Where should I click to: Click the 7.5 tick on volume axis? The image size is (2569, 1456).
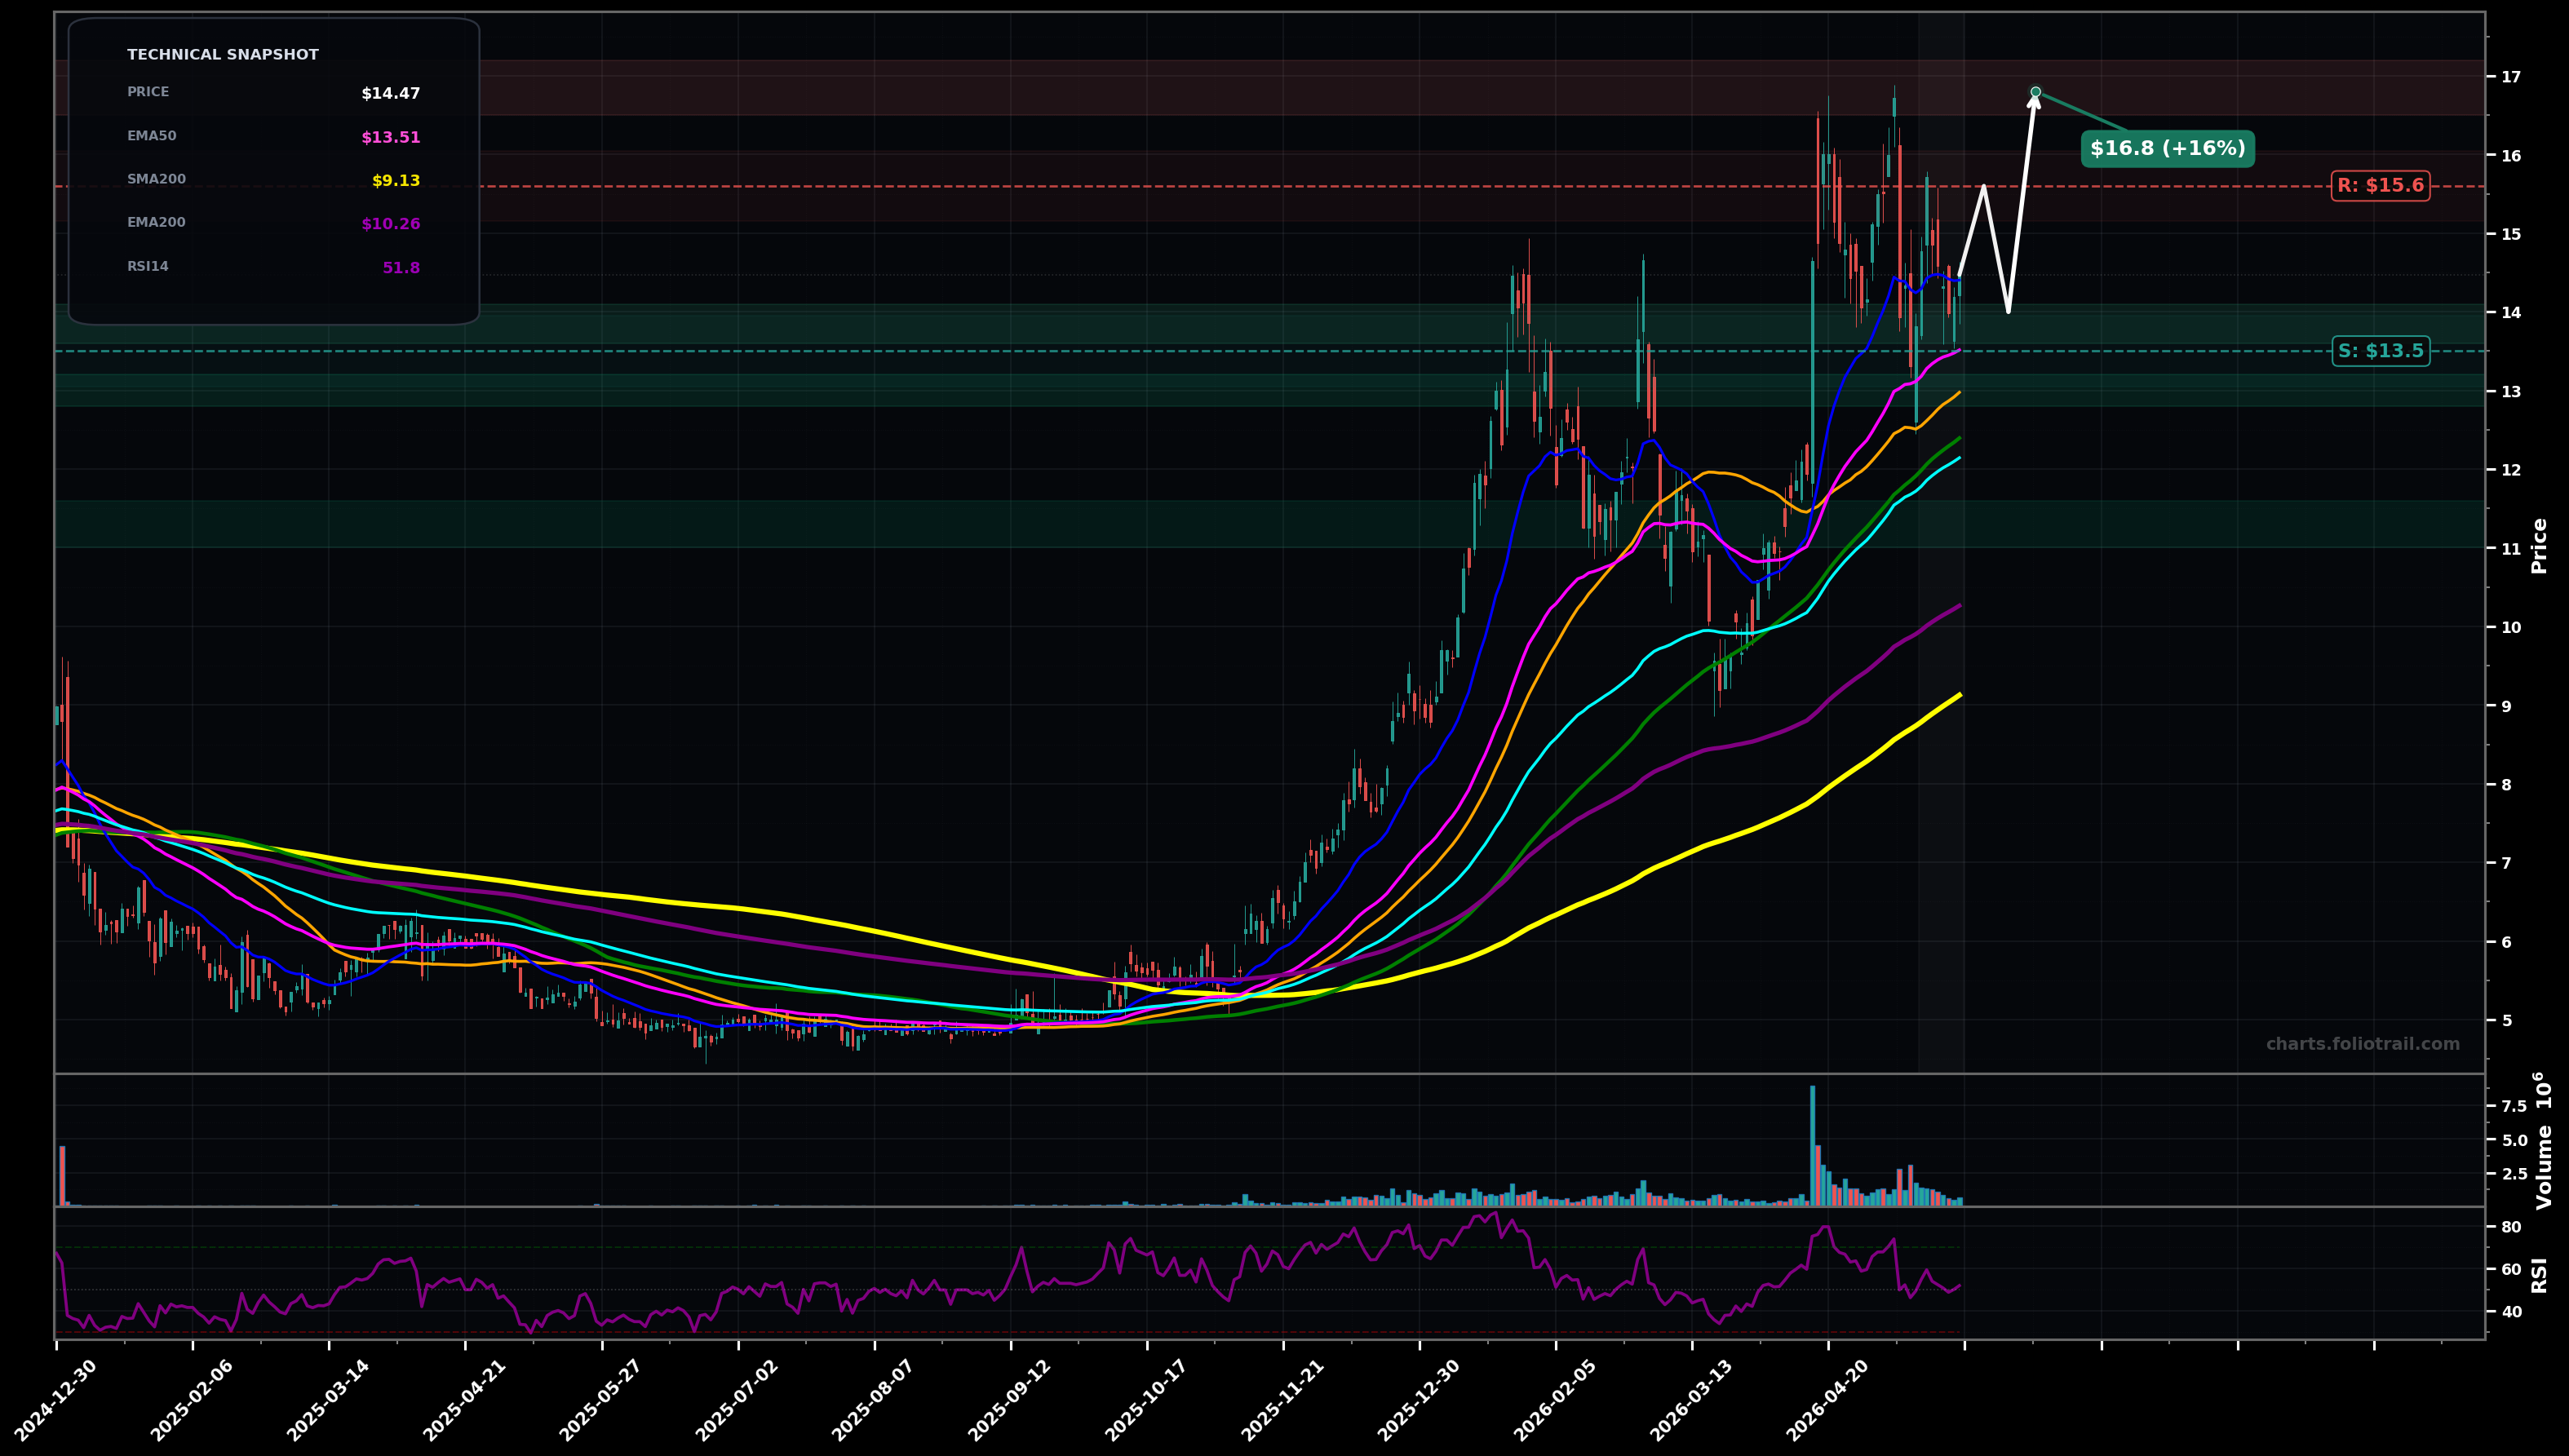pyautogui.click(x=2514, y=1106)
